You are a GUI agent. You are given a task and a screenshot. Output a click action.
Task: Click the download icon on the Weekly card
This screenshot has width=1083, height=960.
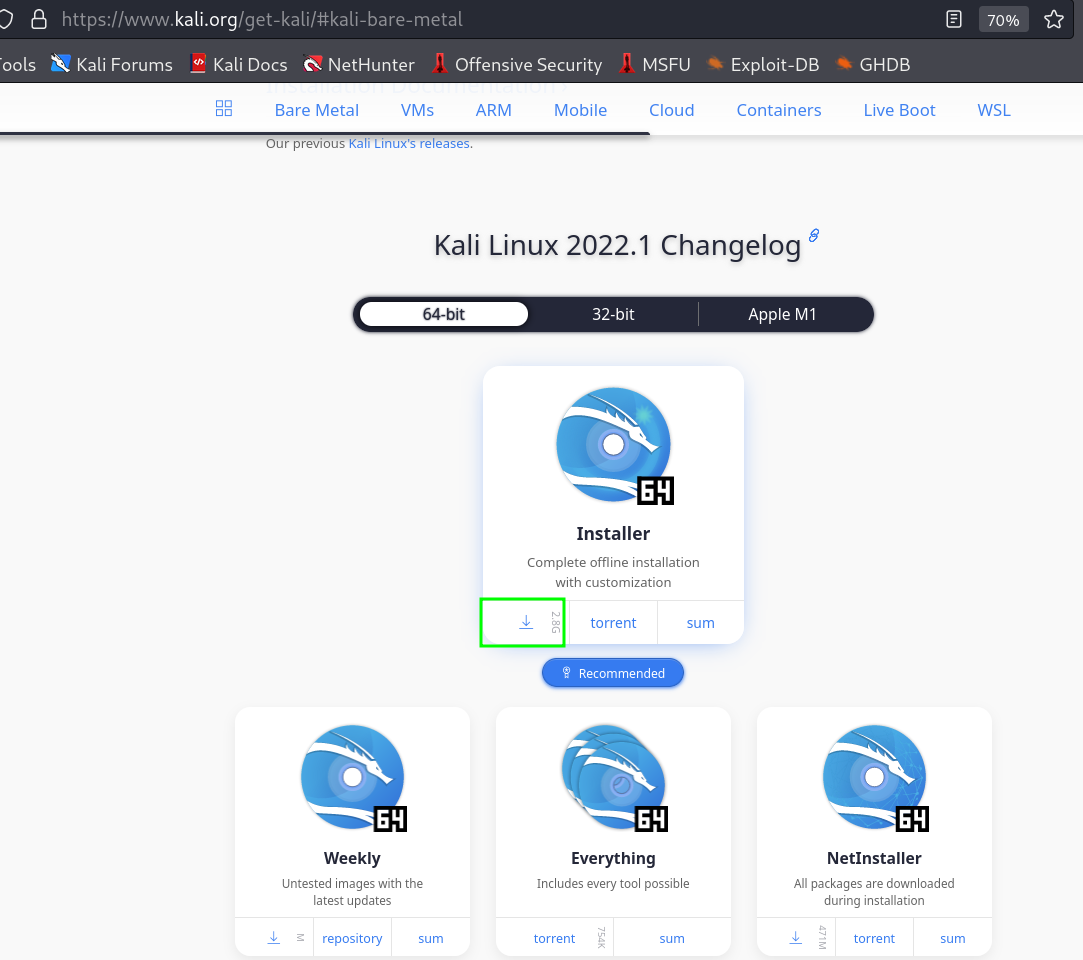click(274, 937)
